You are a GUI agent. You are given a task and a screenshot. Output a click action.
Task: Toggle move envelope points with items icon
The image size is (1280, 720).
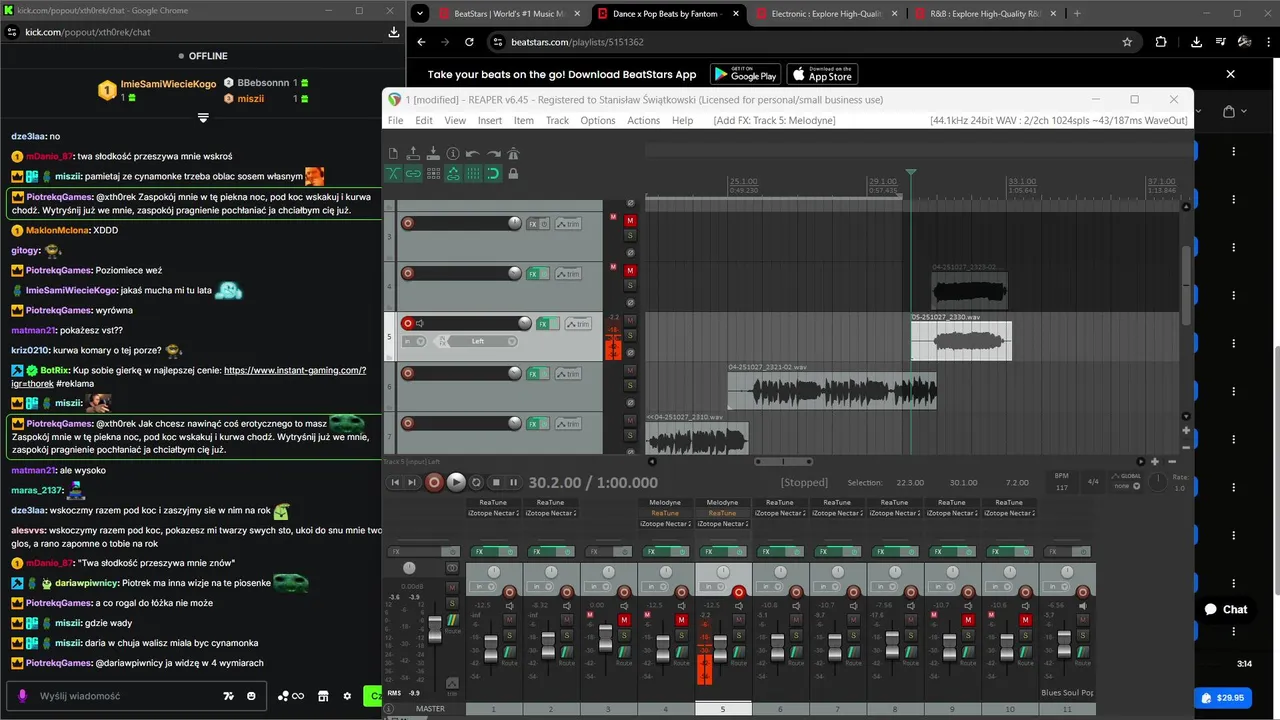pos(453,173)
